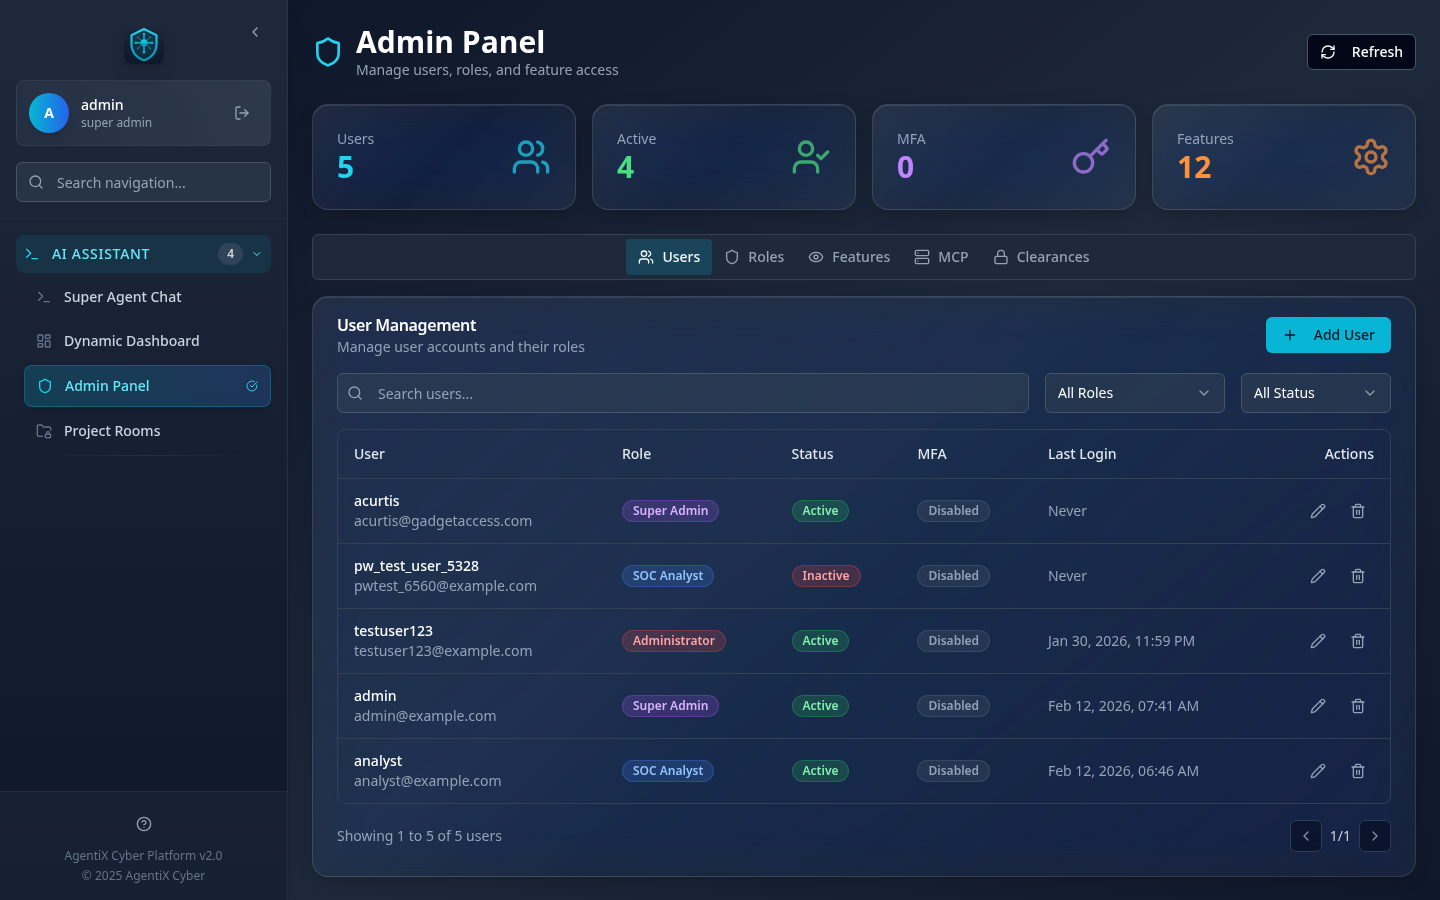1440x900 pixels.
Task: Switch to the Roles tab
Action: click(x=755, y=257)
